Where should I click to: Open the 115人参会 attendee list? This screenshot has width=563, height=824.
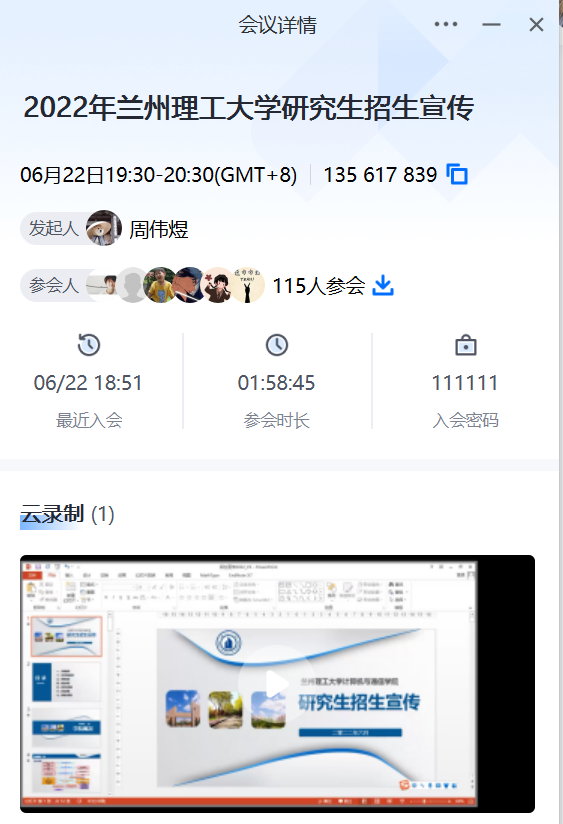click(x=319, y=286)
